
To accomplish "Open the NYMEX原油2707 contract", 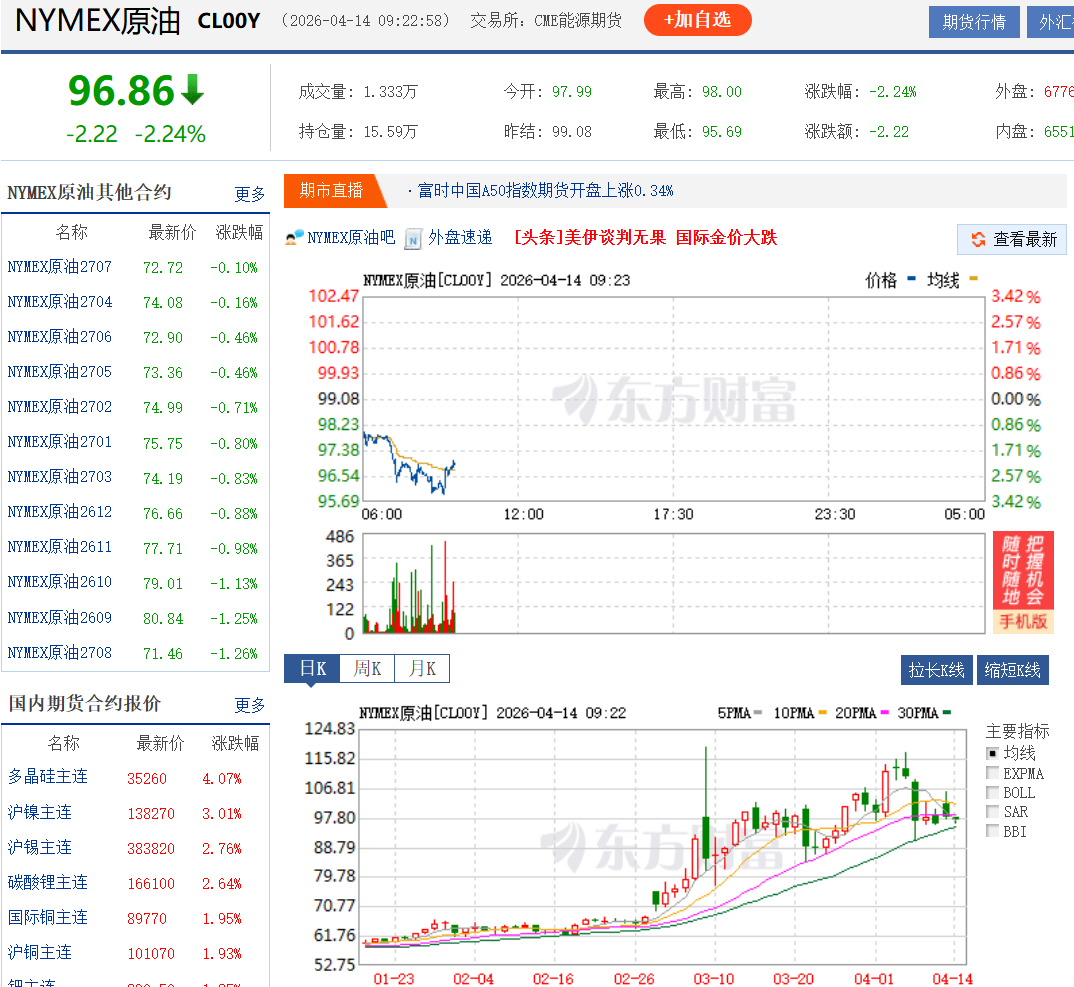I will tap(60, 266).
